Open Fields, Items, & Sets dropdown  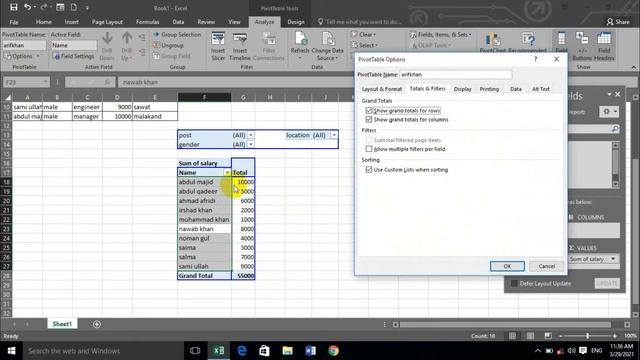441,35
